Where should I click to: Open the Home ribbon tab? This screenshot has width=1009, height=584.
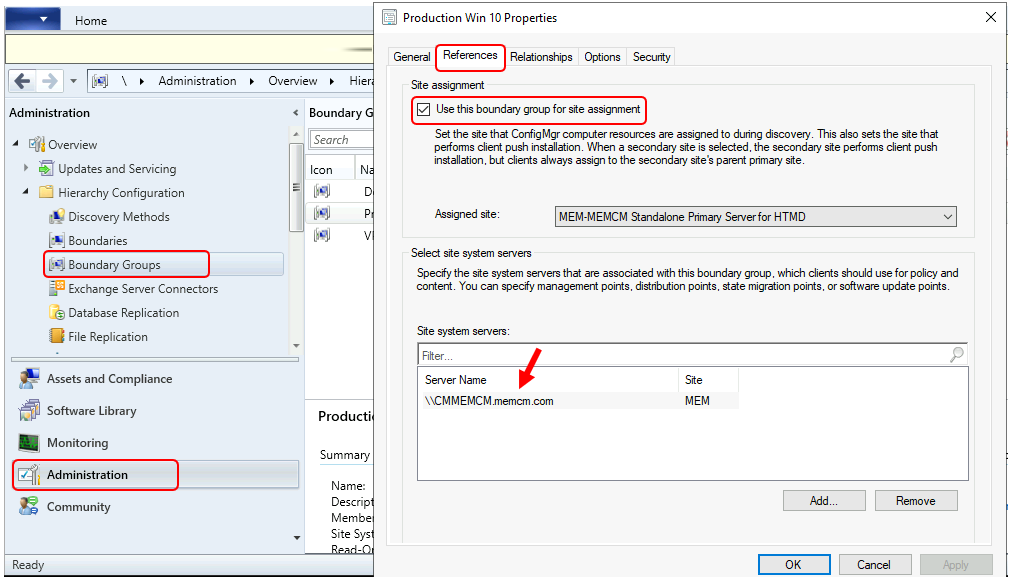point(91,21)
